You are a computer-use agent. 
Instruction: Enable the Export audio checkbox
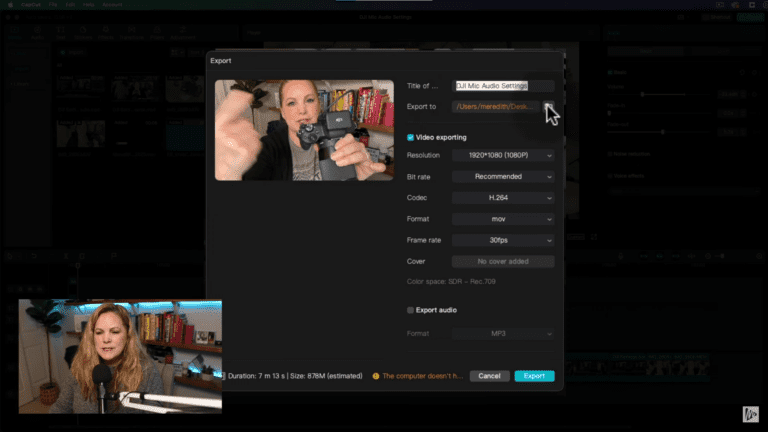click(410, 310)
